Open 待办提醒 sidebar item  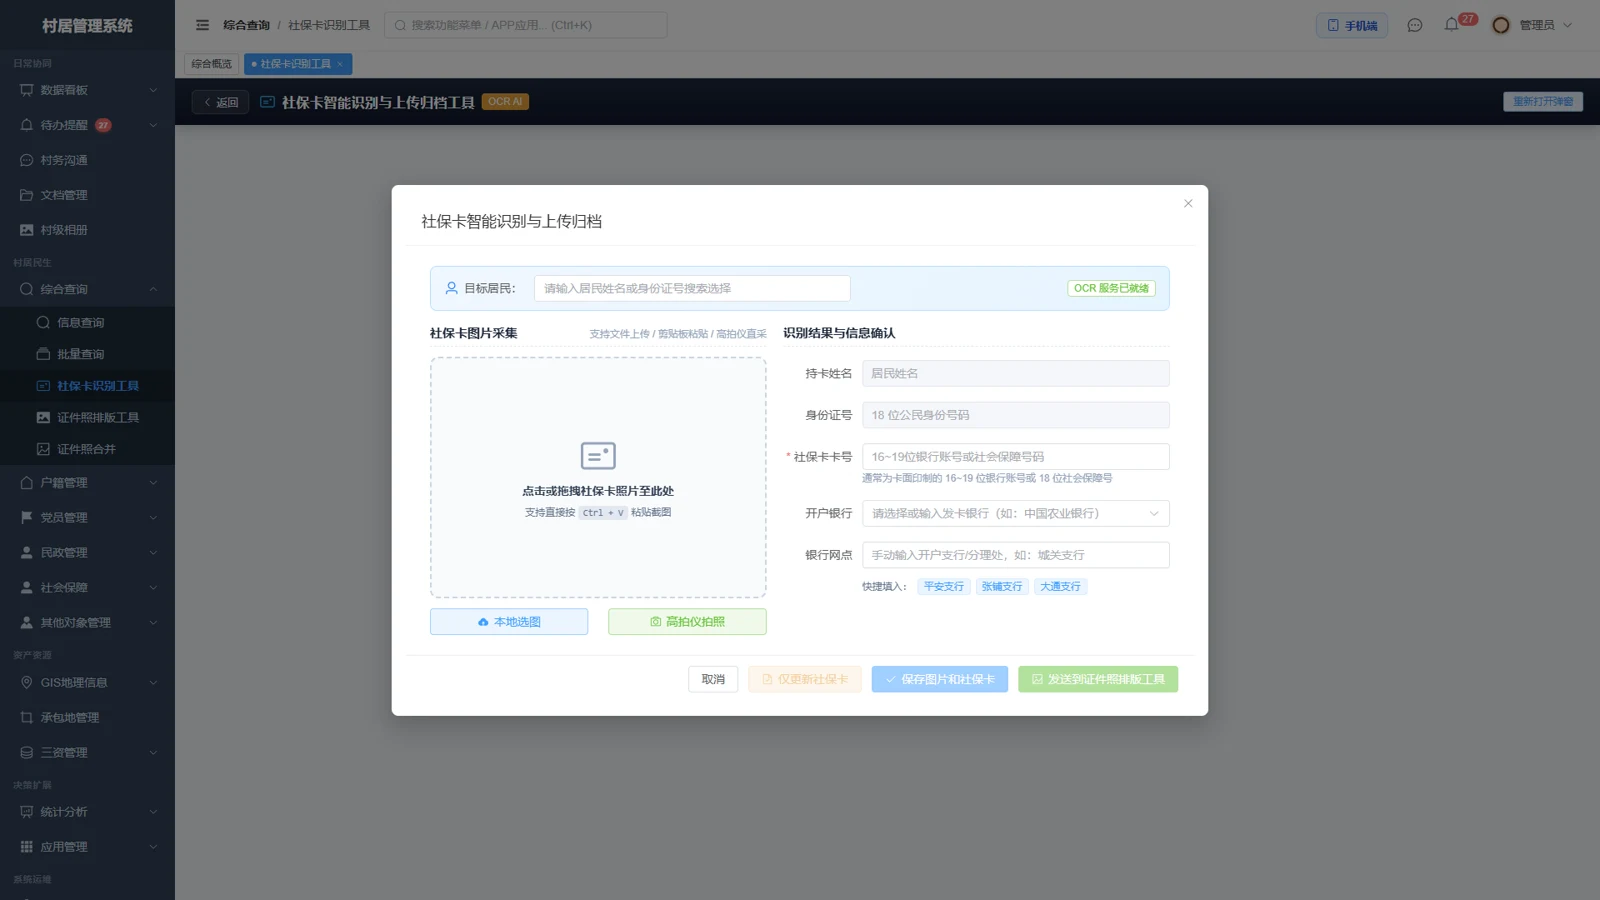pos(87,125)
